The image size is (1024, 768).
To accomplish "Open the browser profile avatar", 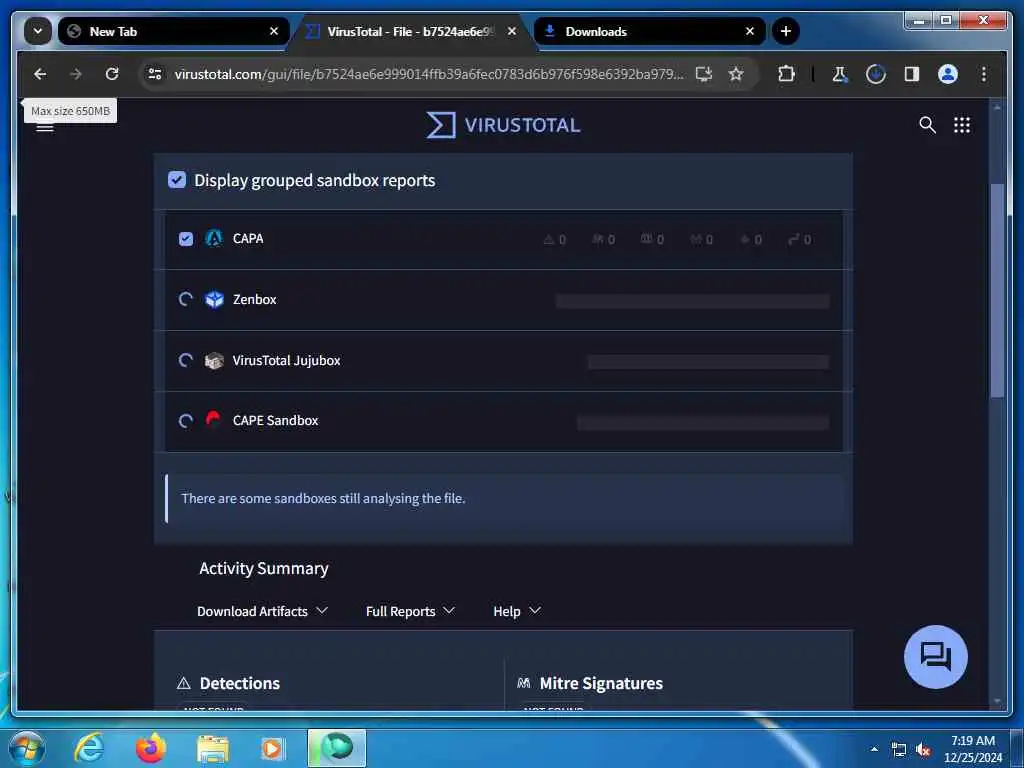I will click(948, 74).
